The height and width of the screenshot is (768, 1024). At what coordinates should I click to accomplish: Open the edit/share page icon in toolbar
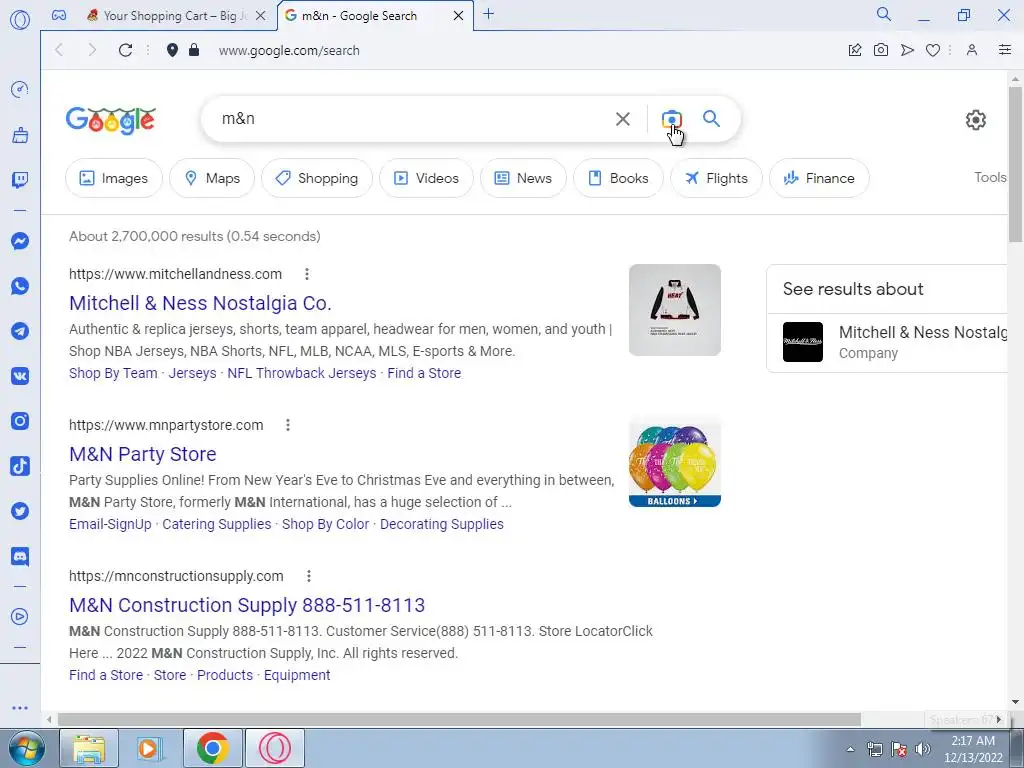click(x=855, y=50)
